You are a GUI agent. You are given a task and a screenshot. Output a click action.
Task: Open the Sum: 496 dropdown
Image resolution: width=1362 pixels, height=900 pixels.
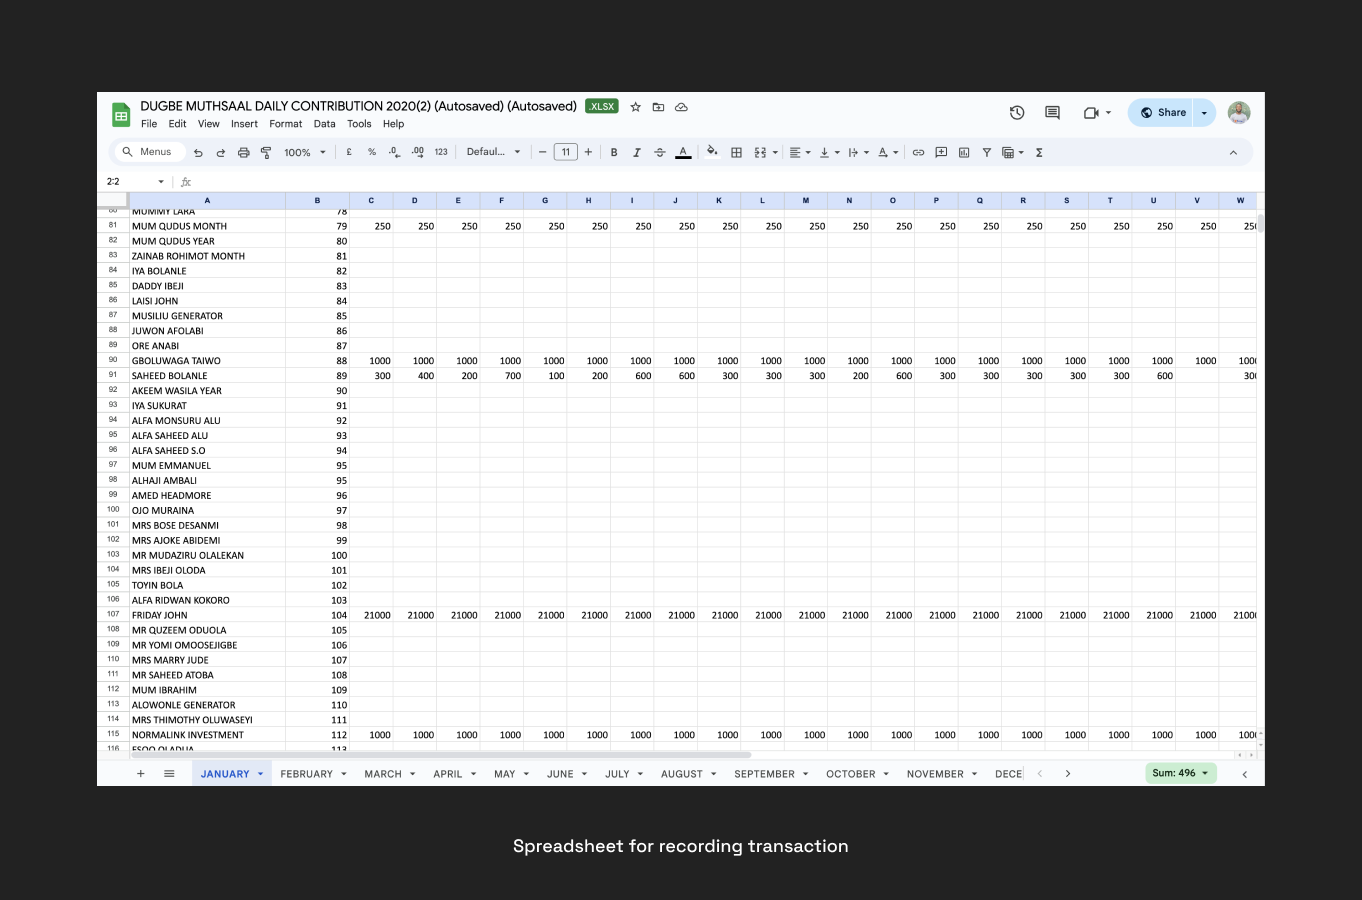click(x=1181, y=773)
